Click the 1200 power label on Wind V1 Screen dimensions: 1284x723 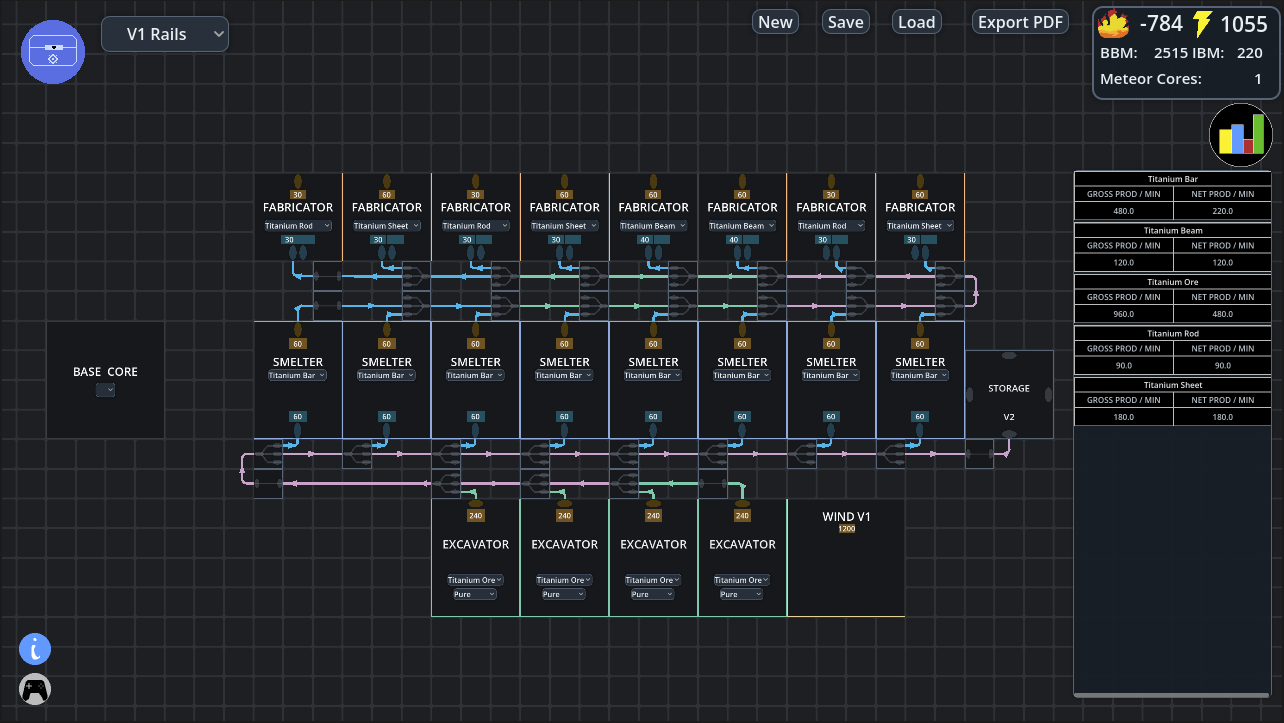click(846, 529)
